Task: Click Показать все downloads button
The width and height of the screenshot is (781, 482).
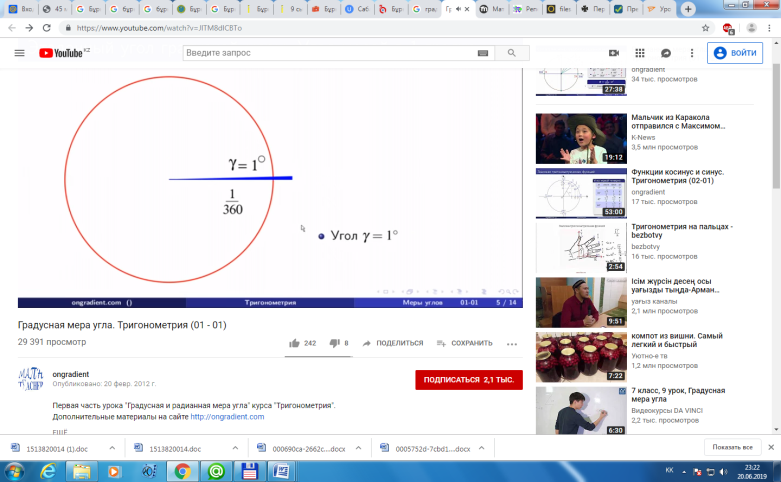Action: 732,447
